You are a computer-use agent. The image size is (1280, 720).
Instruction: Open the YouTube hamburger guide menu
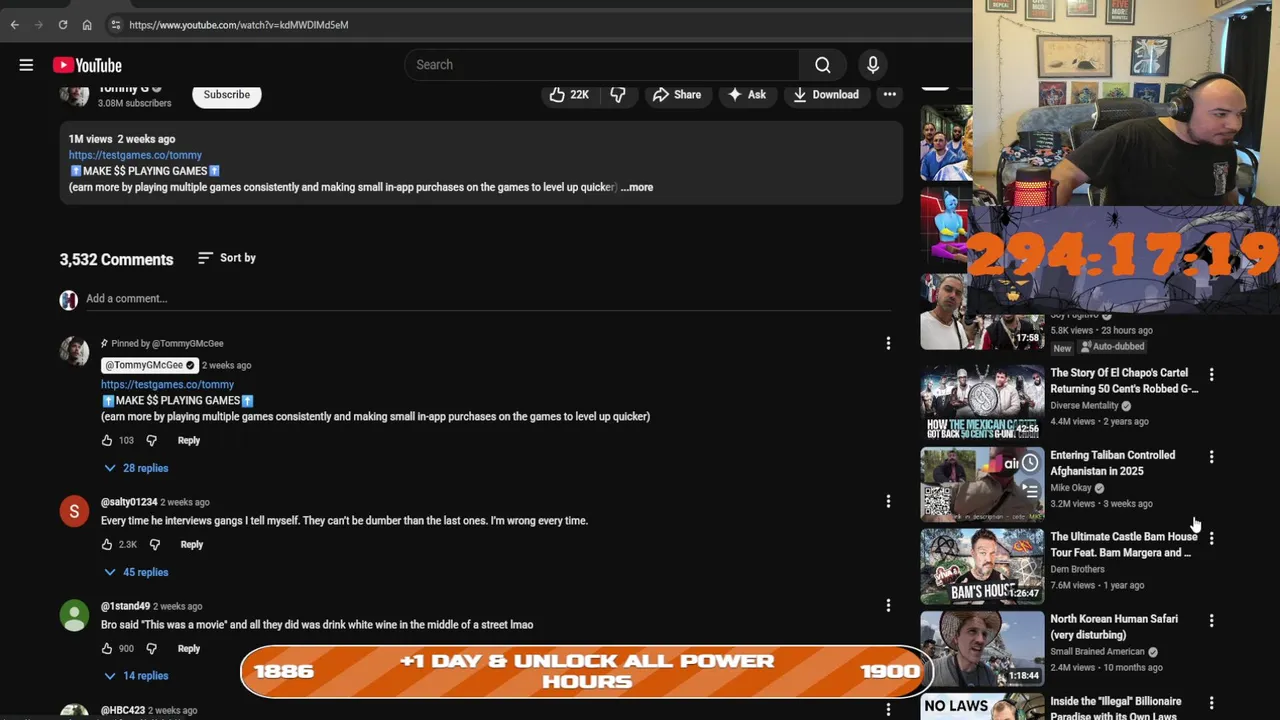coord(26,65)
